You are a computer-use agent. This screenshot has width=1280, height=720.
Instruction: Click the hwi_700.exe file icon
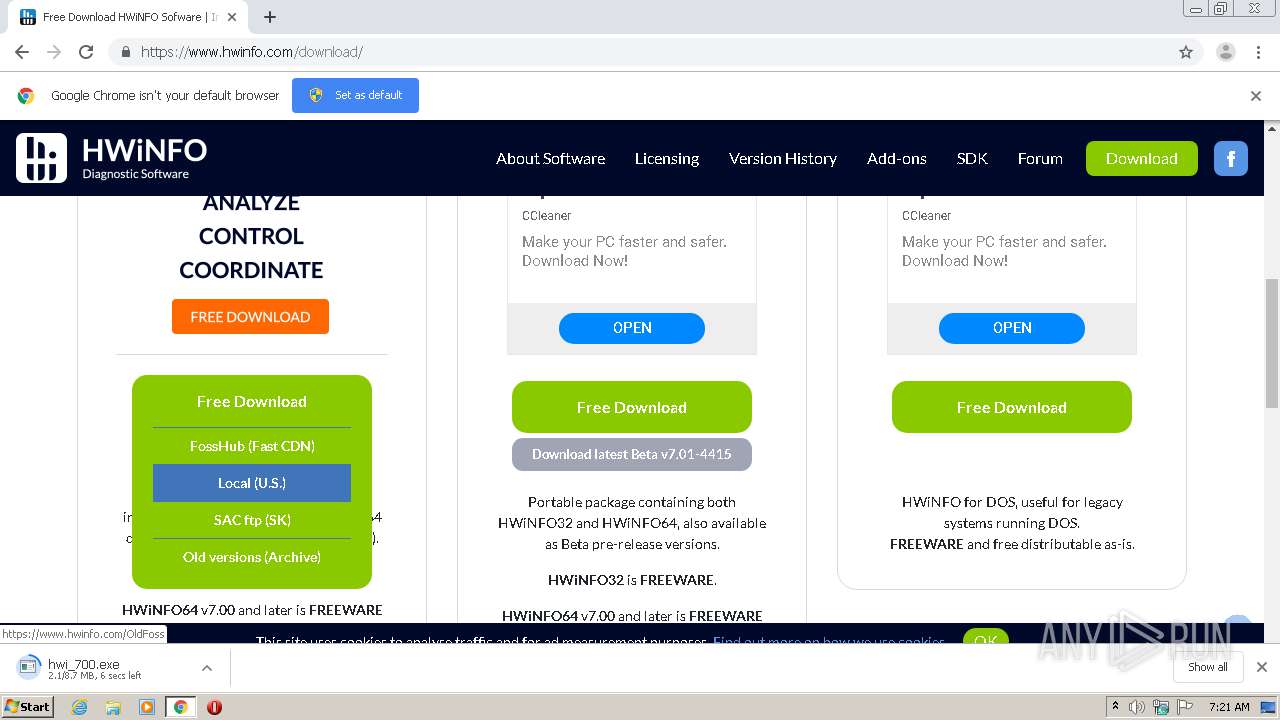29,667
